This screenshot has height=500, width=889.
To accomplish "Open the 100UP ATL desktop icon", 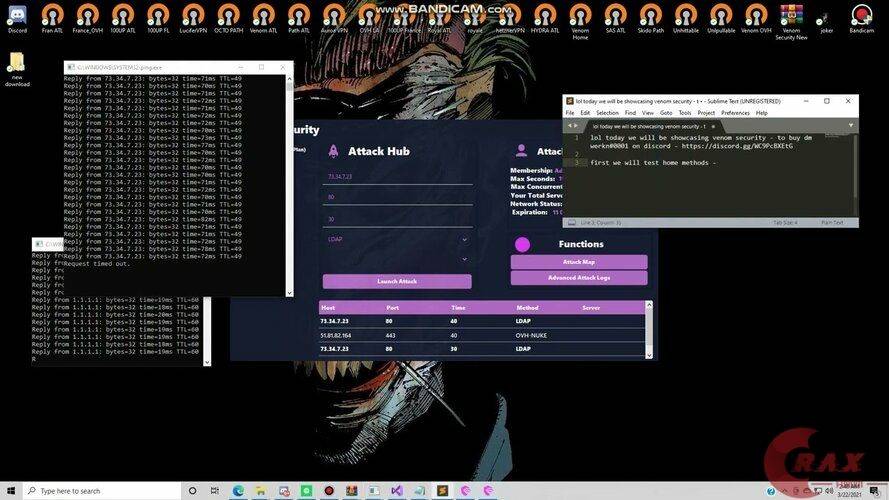I will click(x=123, y=19).
